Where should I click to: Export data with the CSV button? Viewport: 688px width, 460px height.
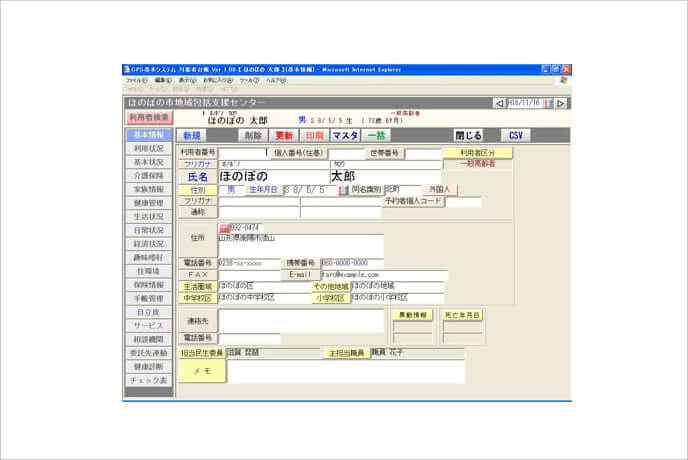516,136
